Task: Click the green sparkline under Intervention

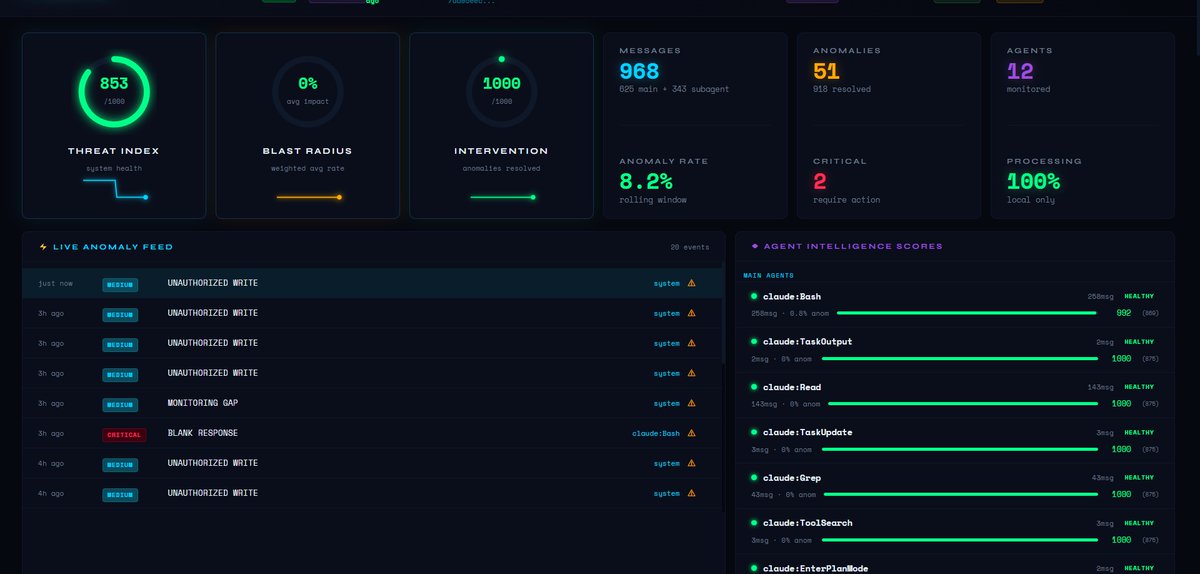Action: coord(503,197)
